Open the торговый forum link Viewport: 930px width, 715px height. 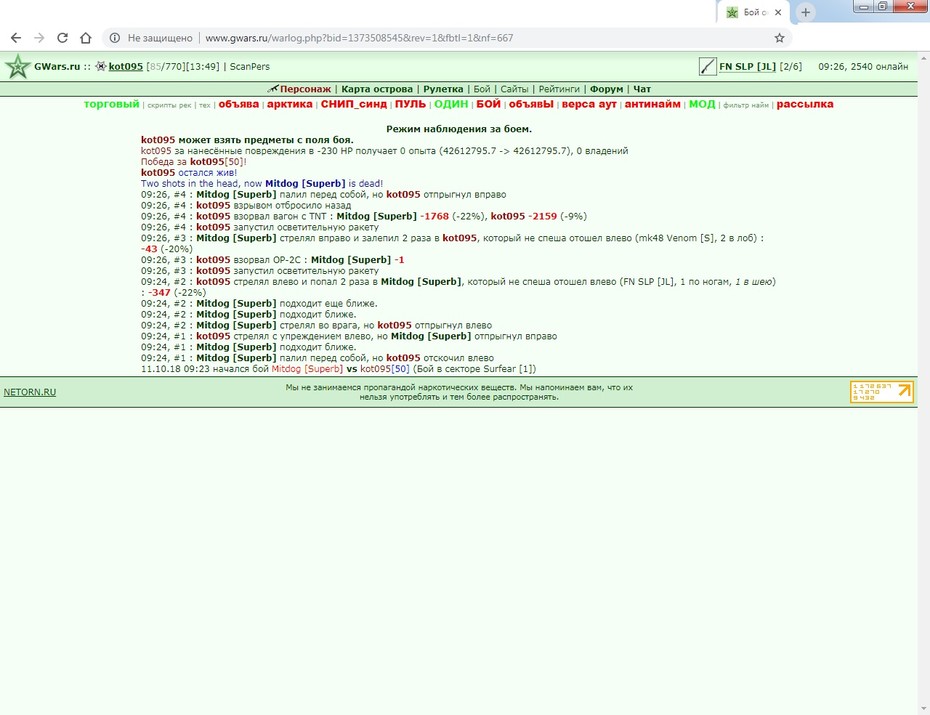click(x=112, y=104)
